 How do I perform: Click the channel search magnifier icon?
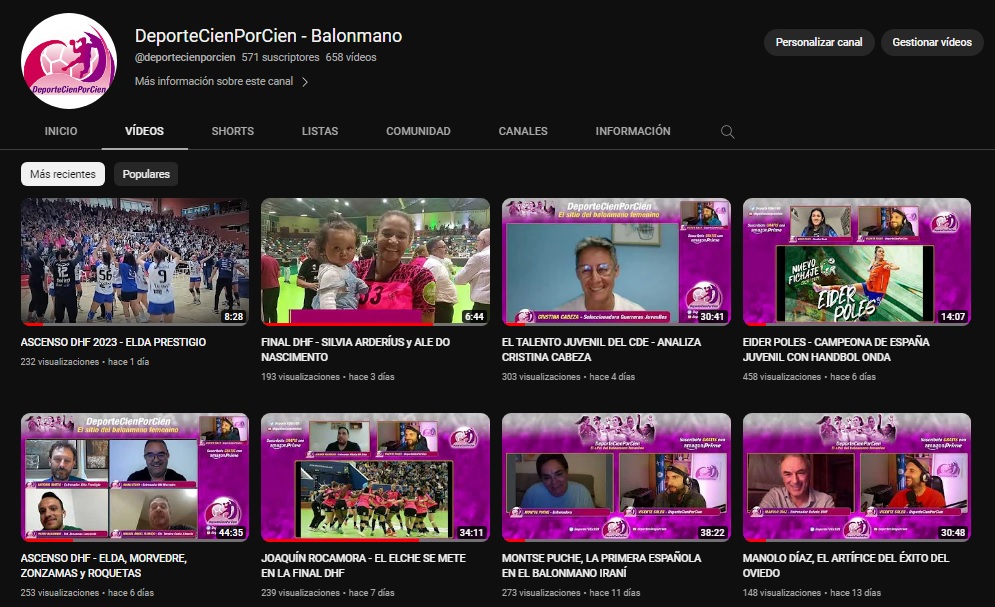point(727,131)
